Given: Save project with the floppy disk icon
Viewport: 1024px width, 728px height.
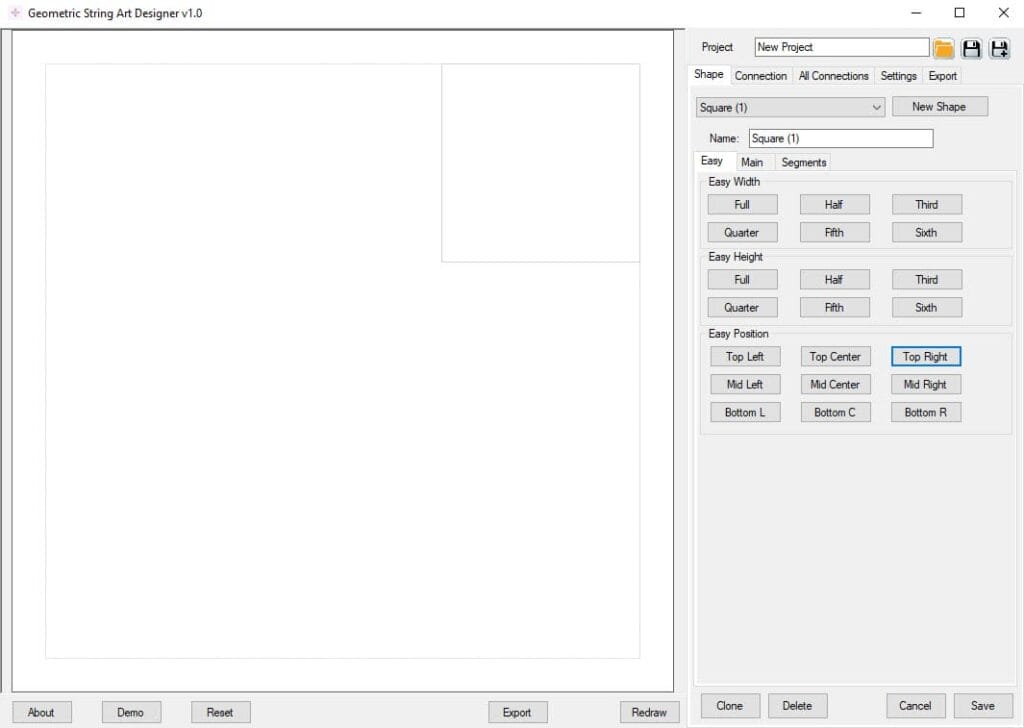Looking at the screenshot, I should tap(971, 48).
